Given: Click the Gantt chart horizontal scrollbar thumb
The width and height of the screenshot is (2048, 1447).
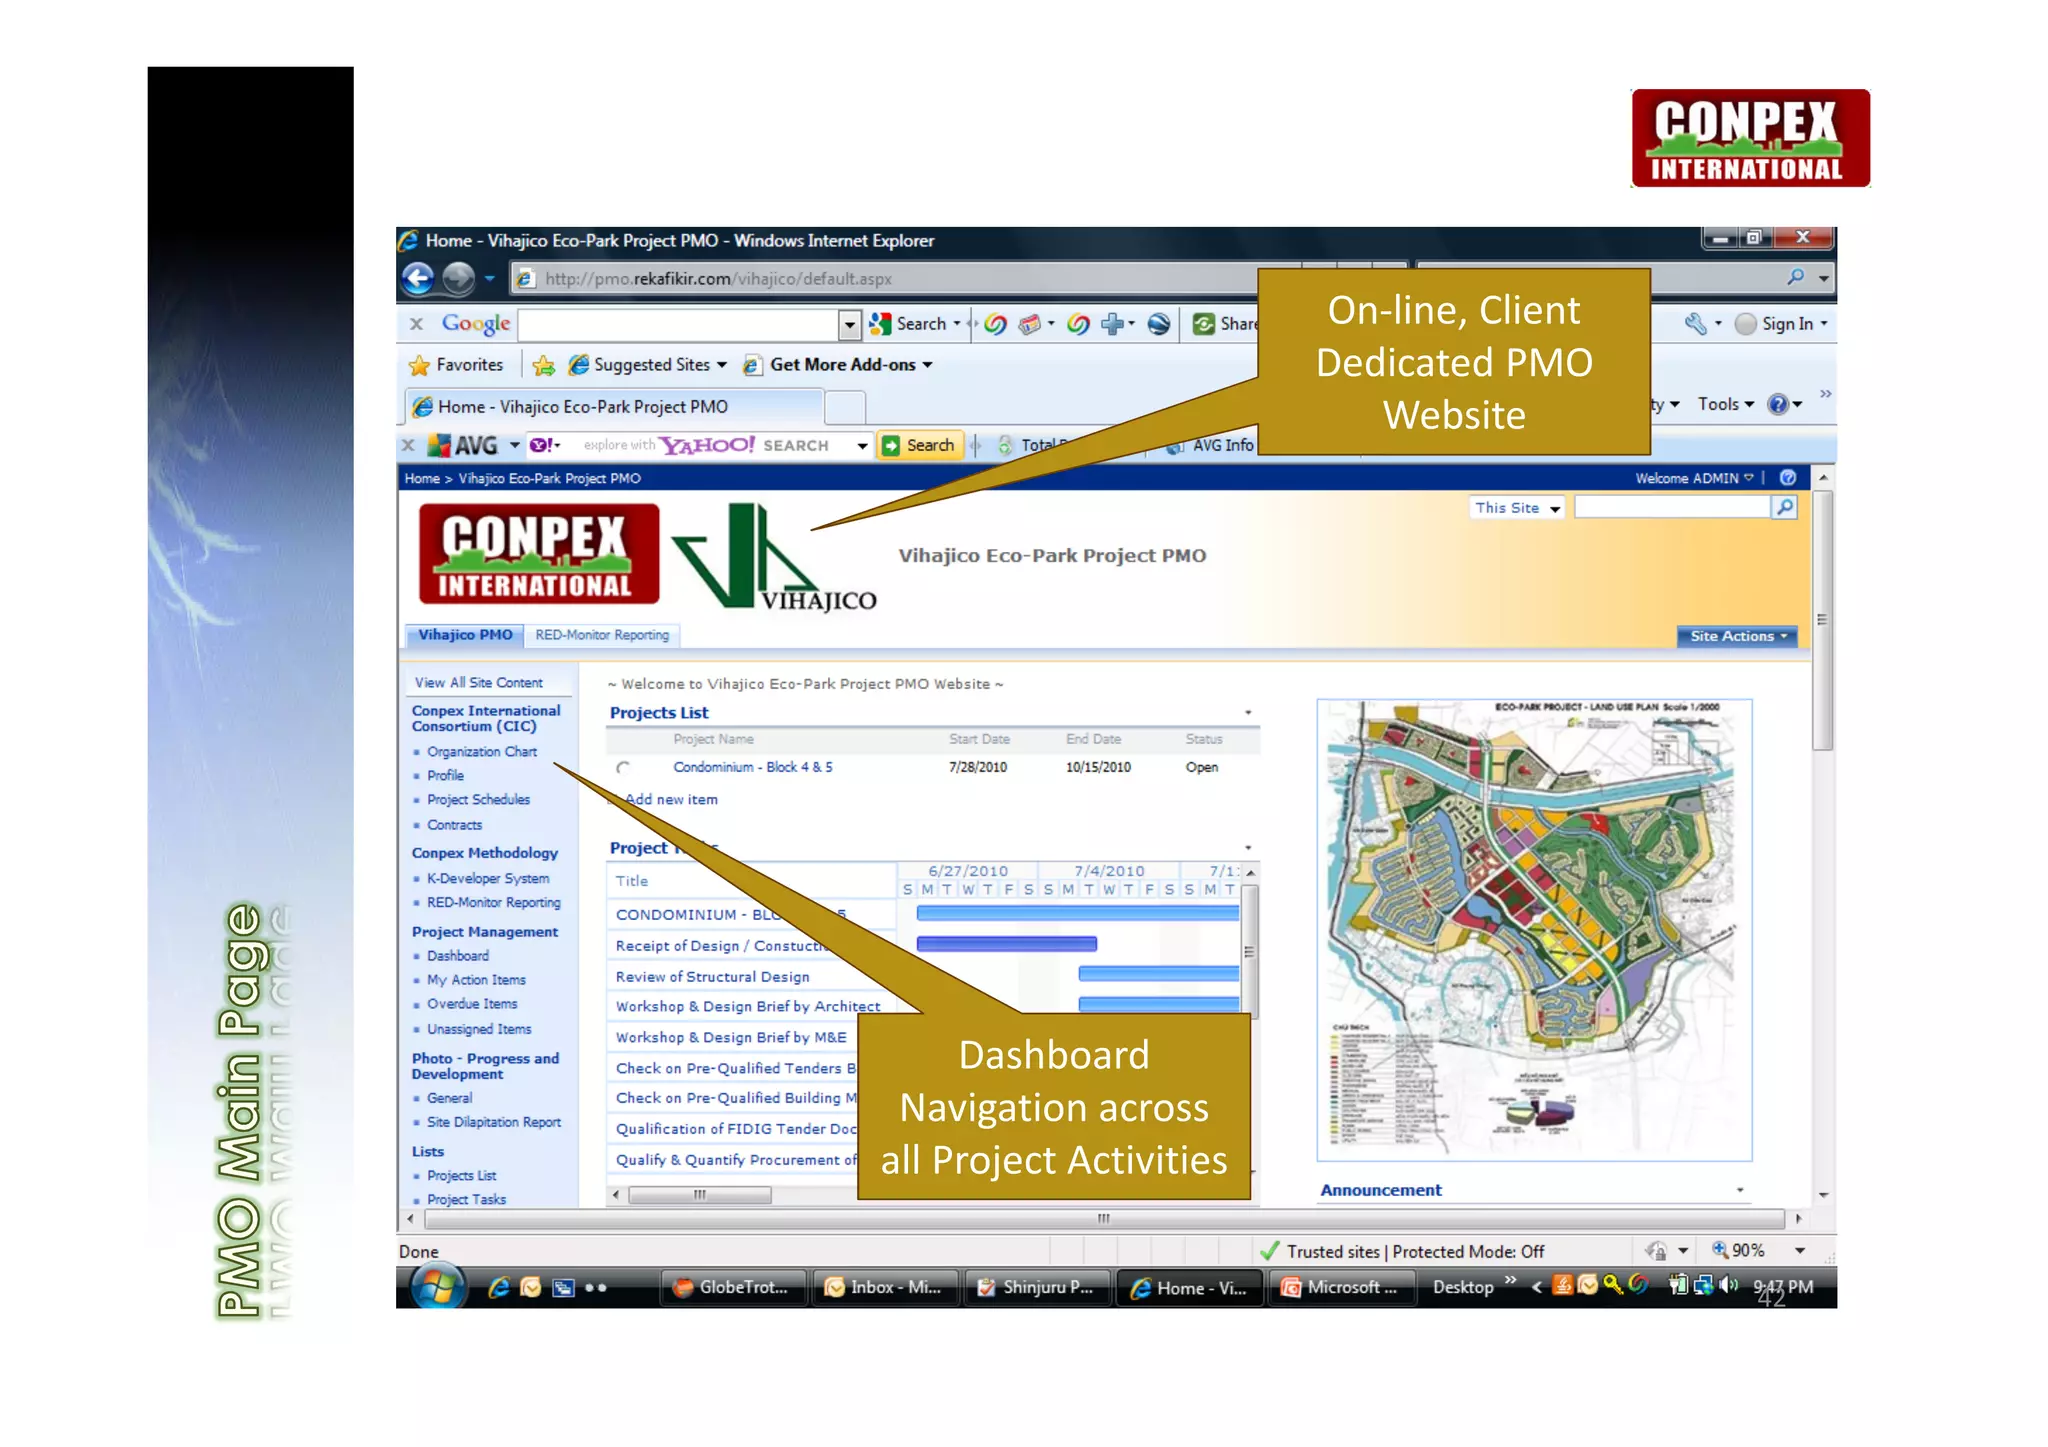Looking at the screenshot, I should [700, 1194].
